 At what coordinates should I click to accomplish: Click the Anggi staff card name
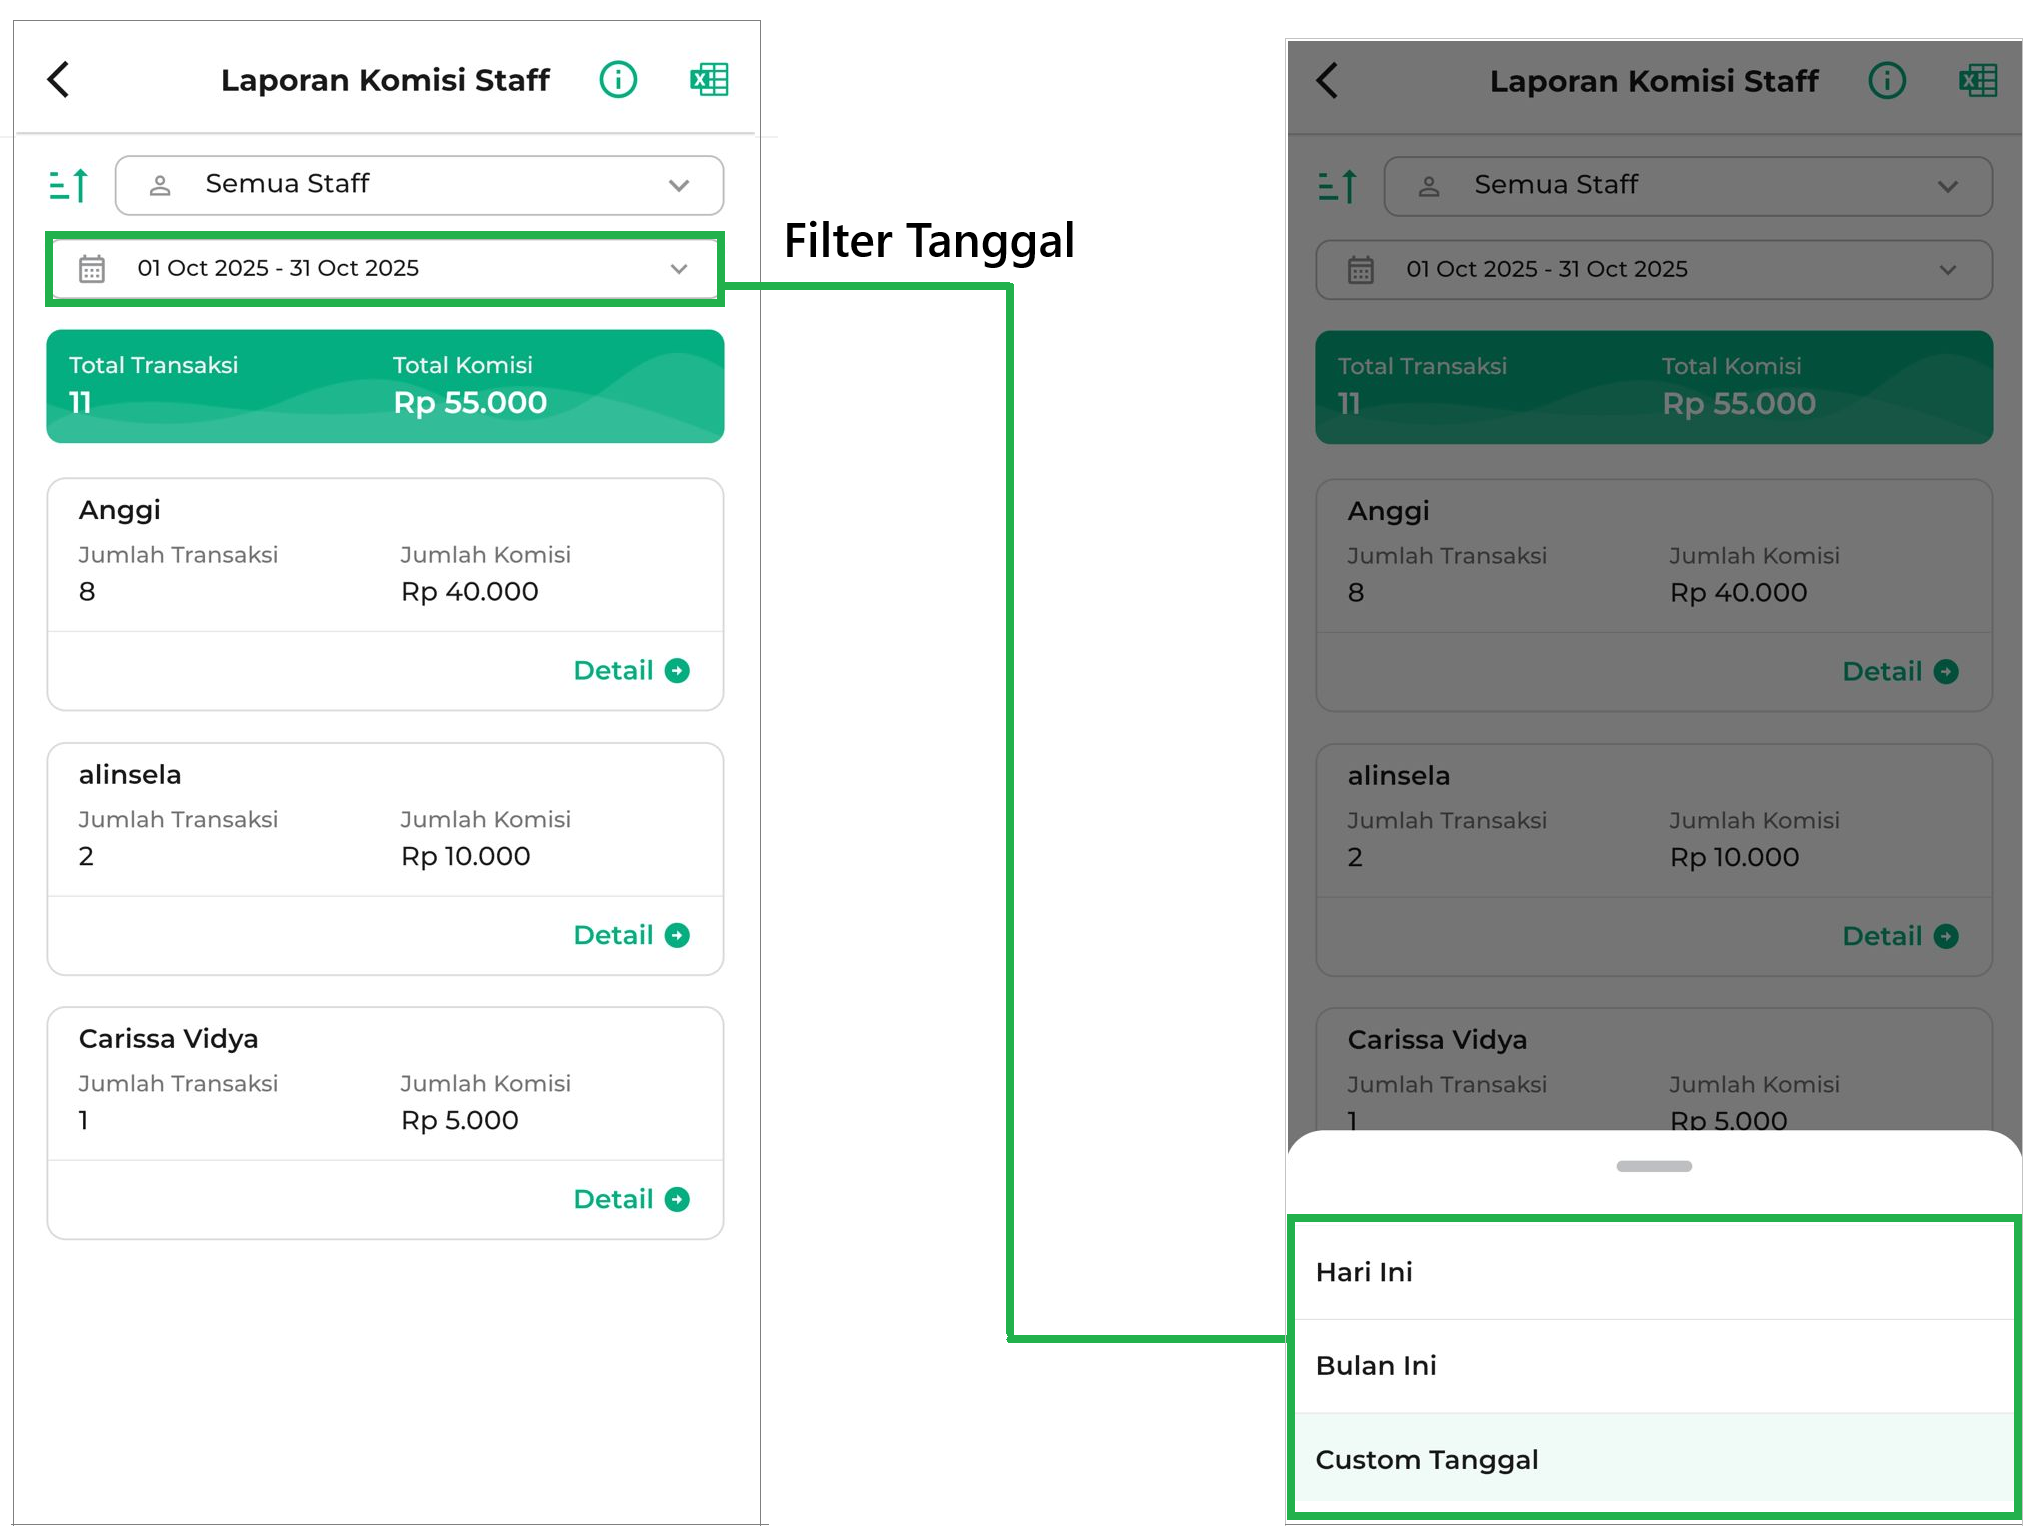click(x=120, y=511)
